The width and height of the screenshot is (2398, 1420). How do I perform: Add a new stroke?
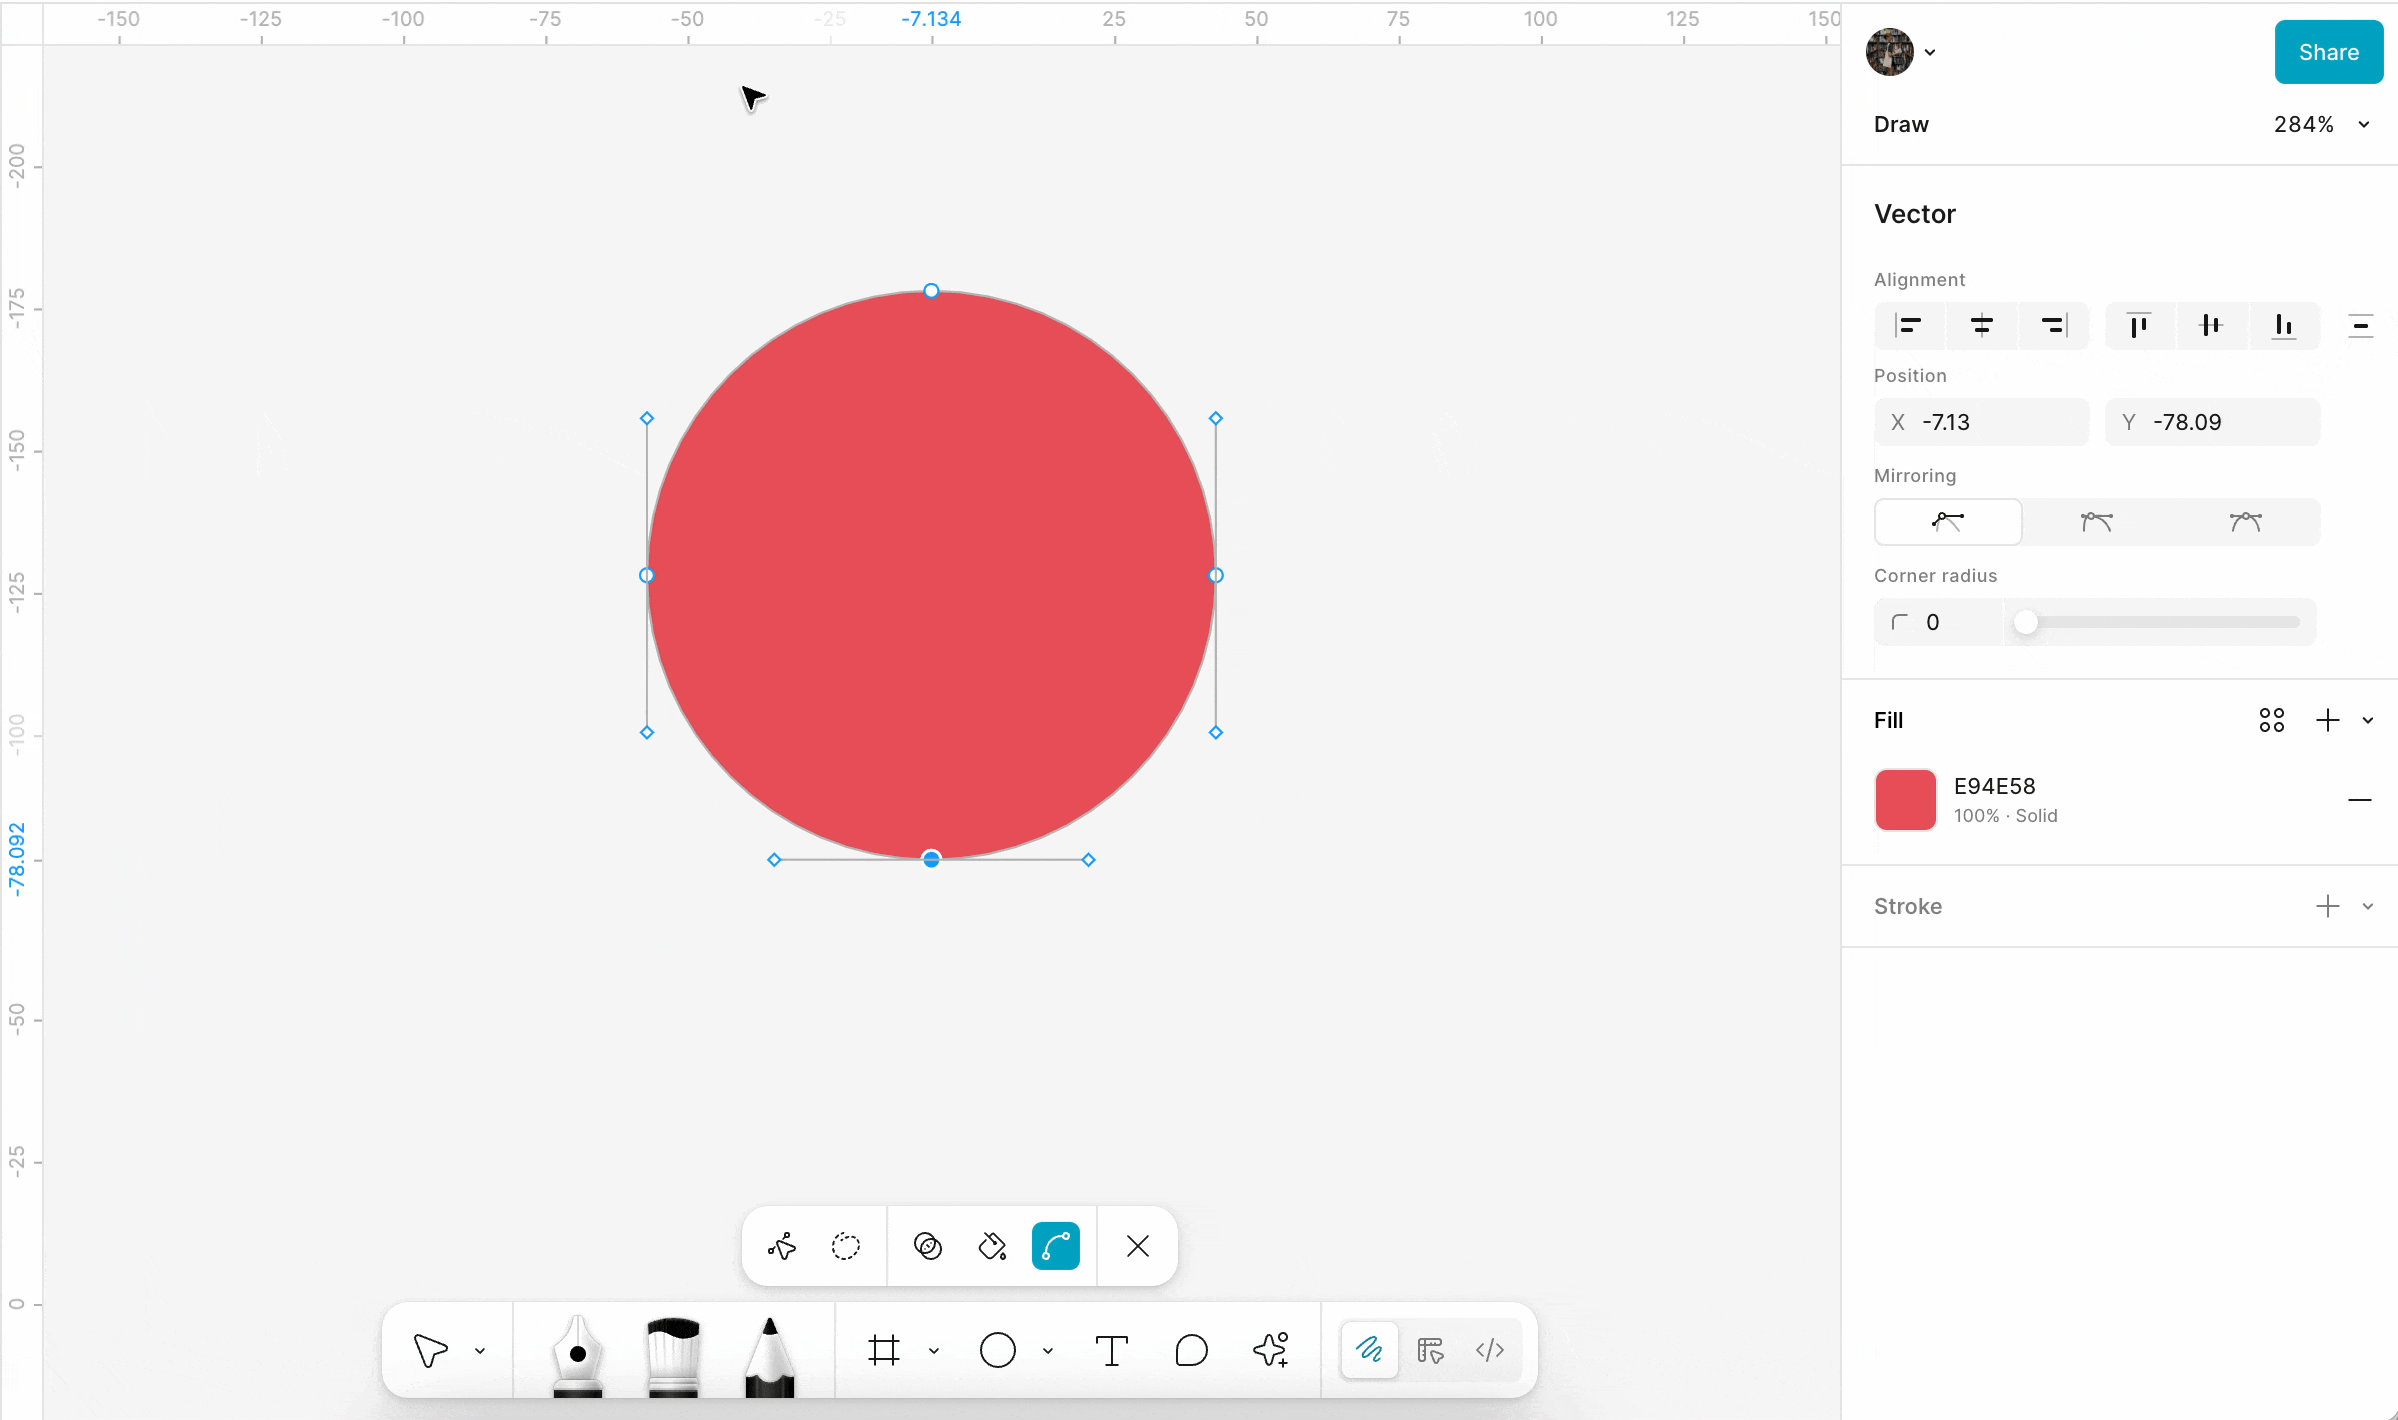pyautogui.click(x=2328, y=906)
